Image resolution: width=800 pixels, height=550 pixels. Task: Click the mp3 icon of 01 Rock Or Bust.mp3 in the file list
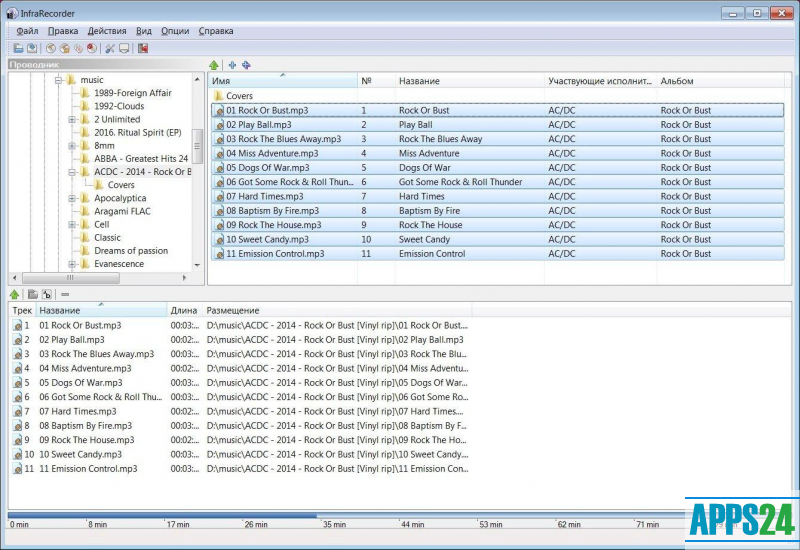coord(219,111)
